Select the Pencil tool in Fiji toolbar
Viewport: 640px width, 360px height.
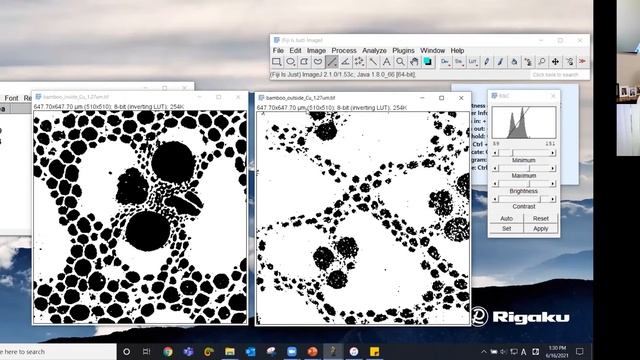[x=487, y=62]
